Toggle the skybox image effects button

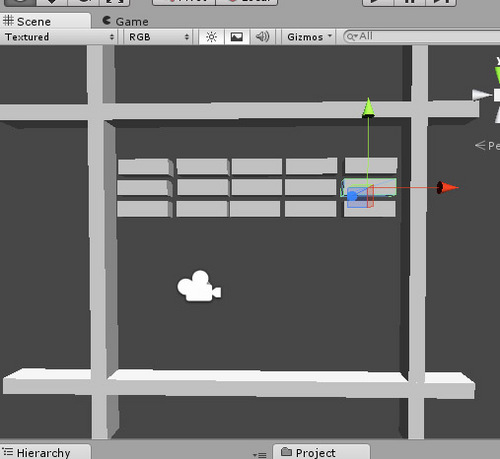tap(237, 37)
